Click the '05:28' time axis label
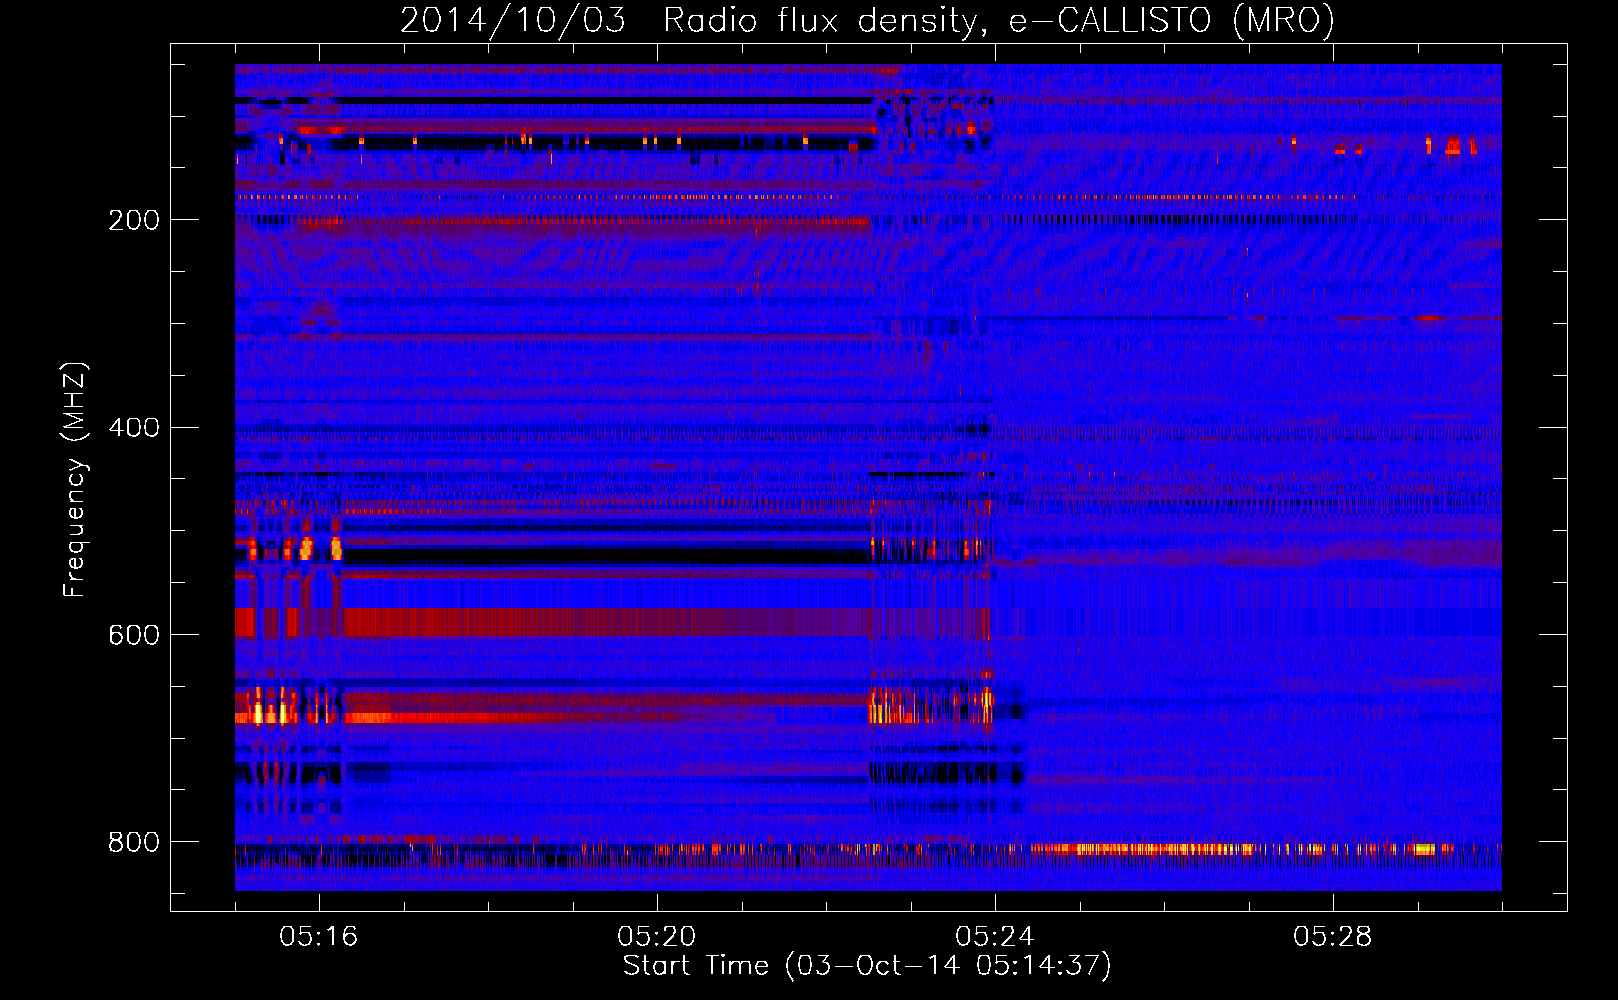This screenshot has width=1618, height=1000. tap(1333, 937)
